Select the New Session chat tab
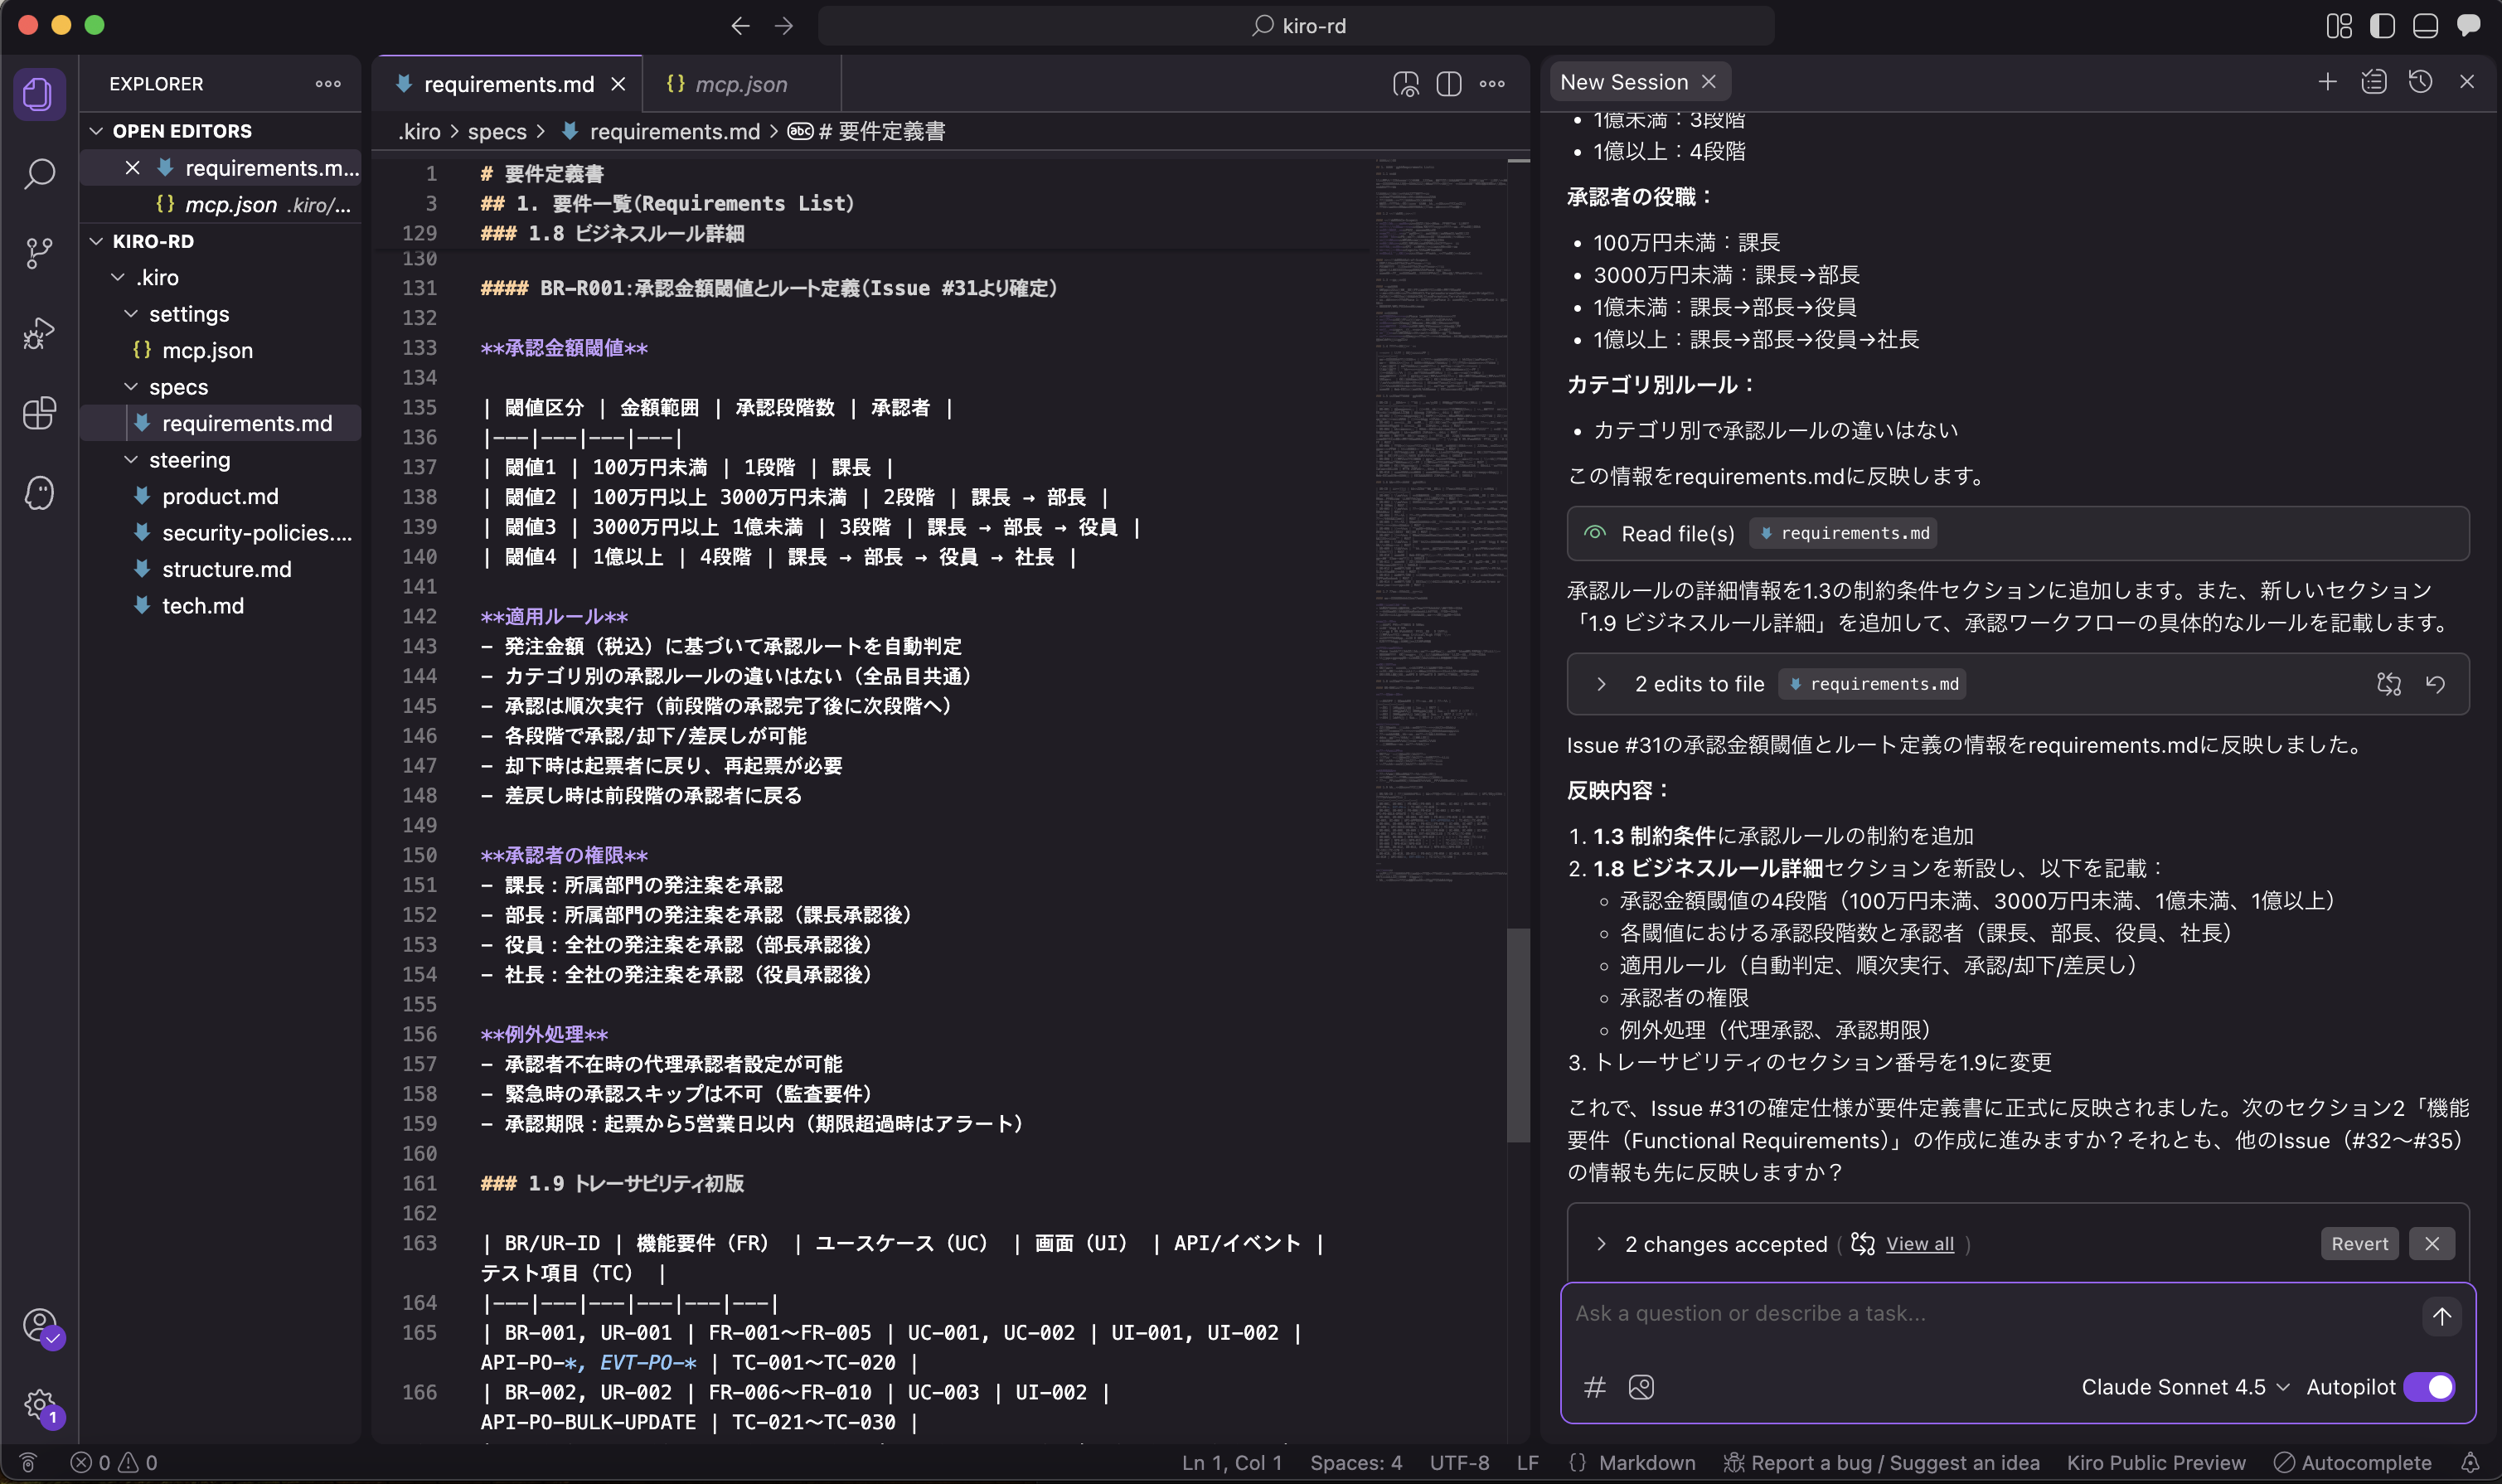Screen dimensions: 2502x1484 click(1623, 82)
